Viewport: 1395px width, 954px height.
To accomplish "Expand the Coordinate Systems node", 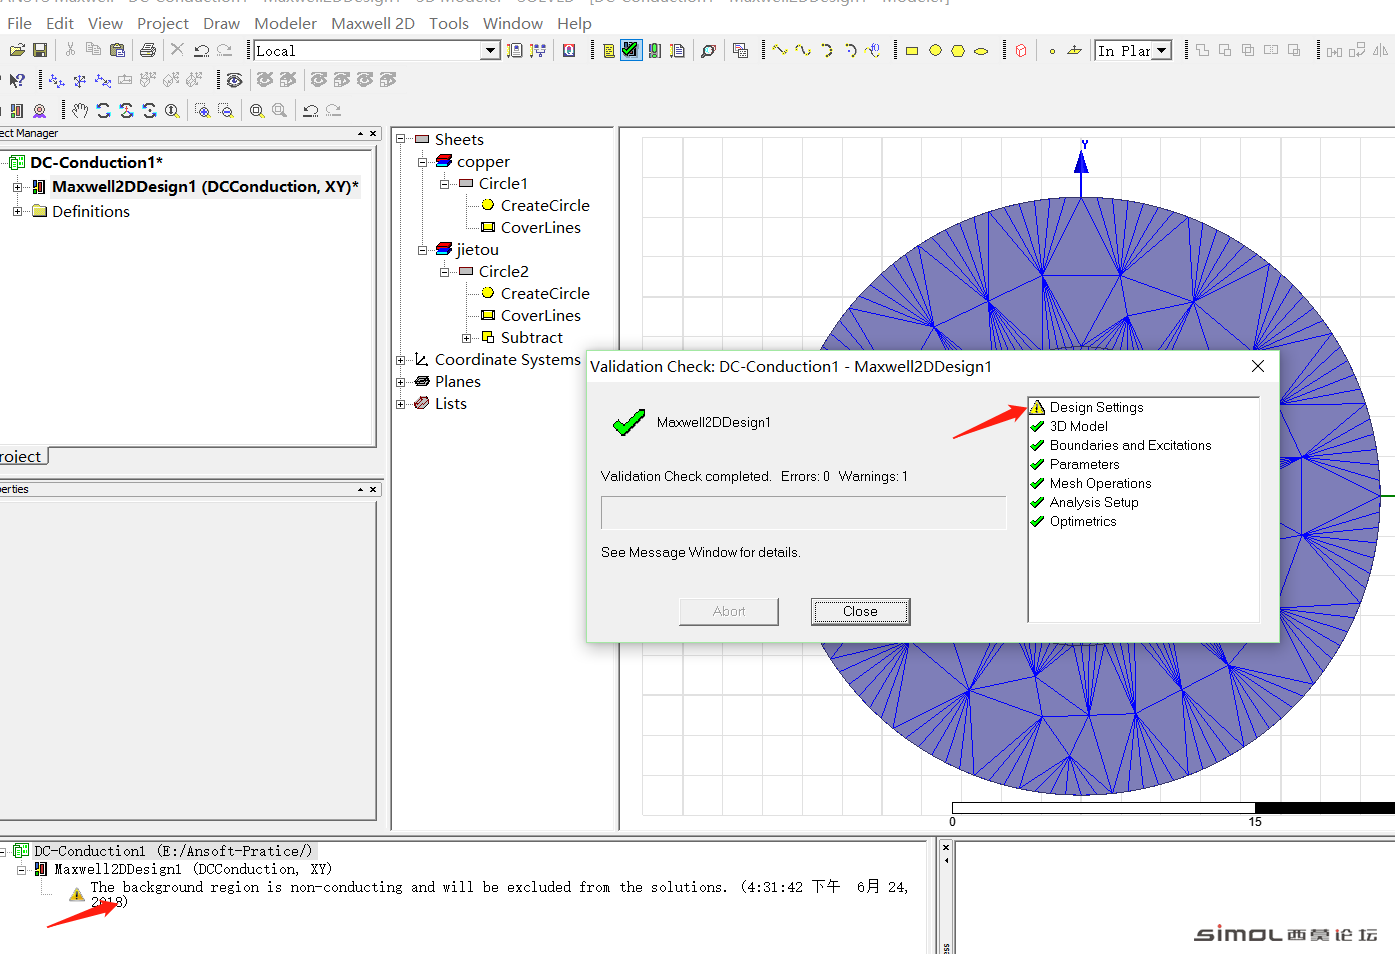I will click(x=401, y=360).
